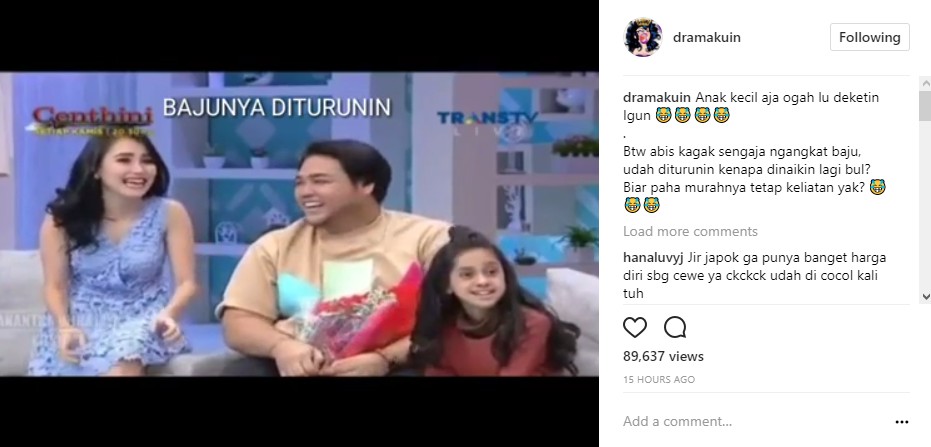Click the Centhini logo in the video
The width and height of the screenshot is (931, 447).
point(93,119)
